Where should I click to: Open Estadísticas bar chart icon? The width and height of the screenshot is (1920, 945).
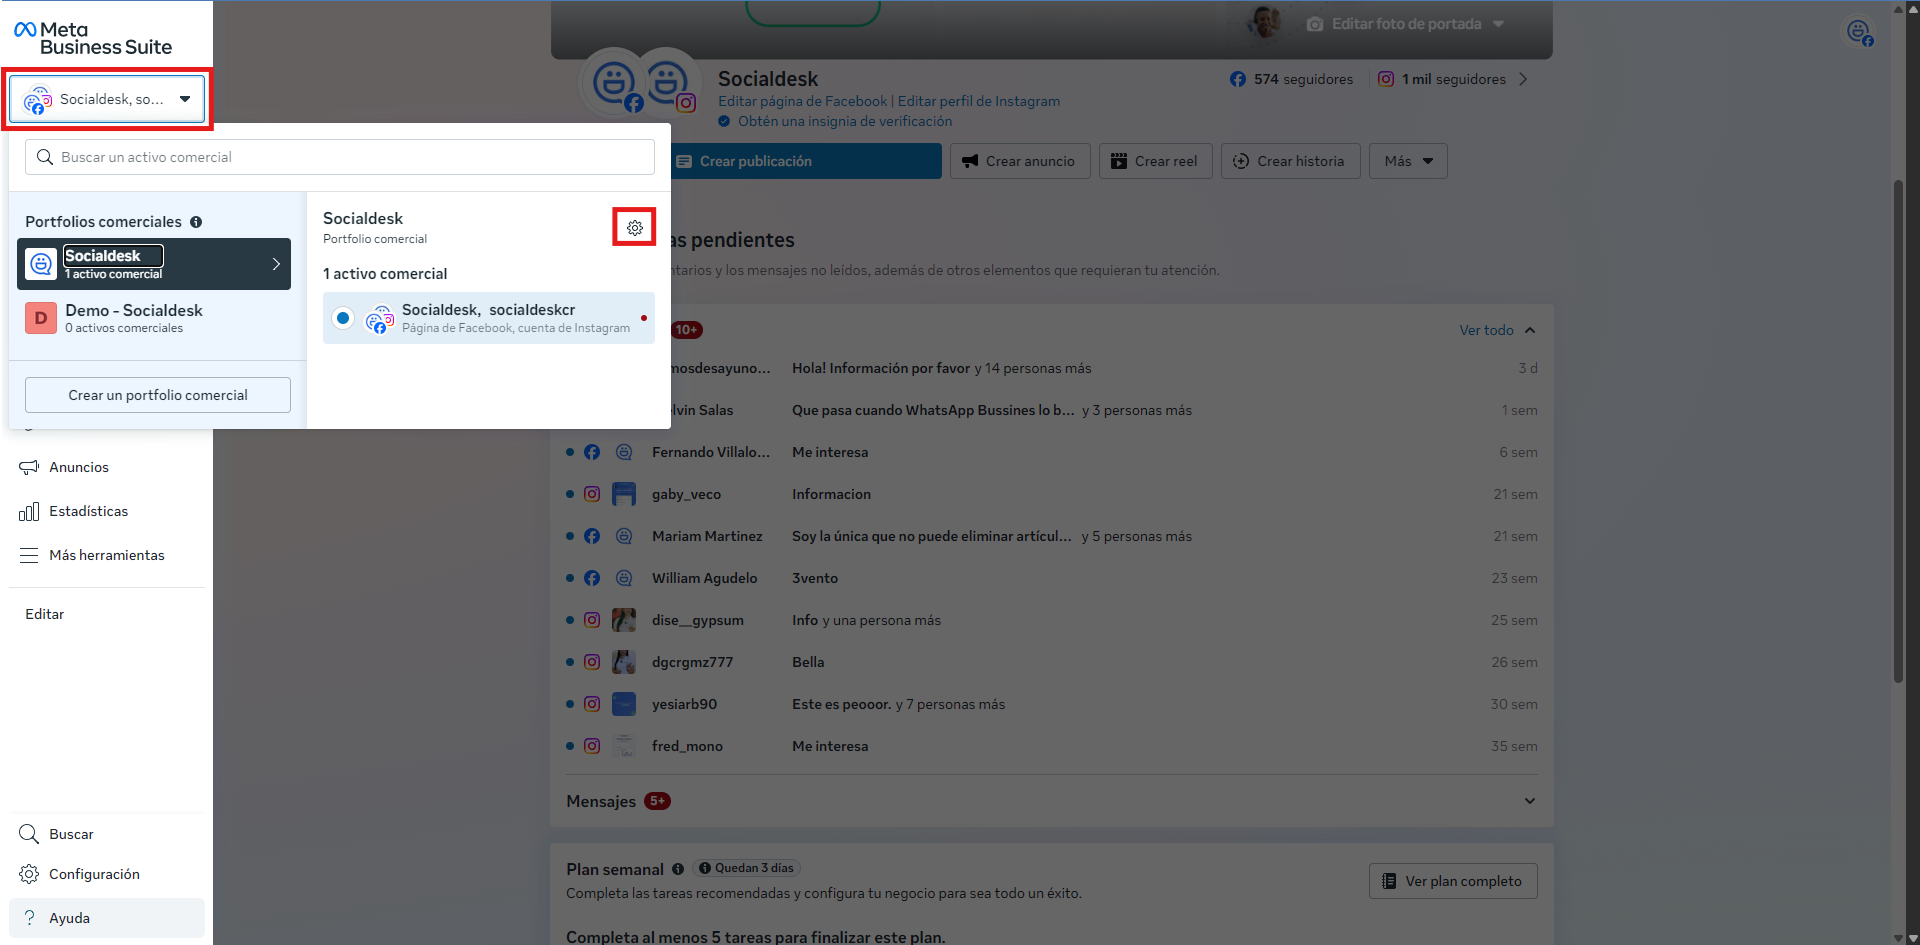[x=29, y=511]
